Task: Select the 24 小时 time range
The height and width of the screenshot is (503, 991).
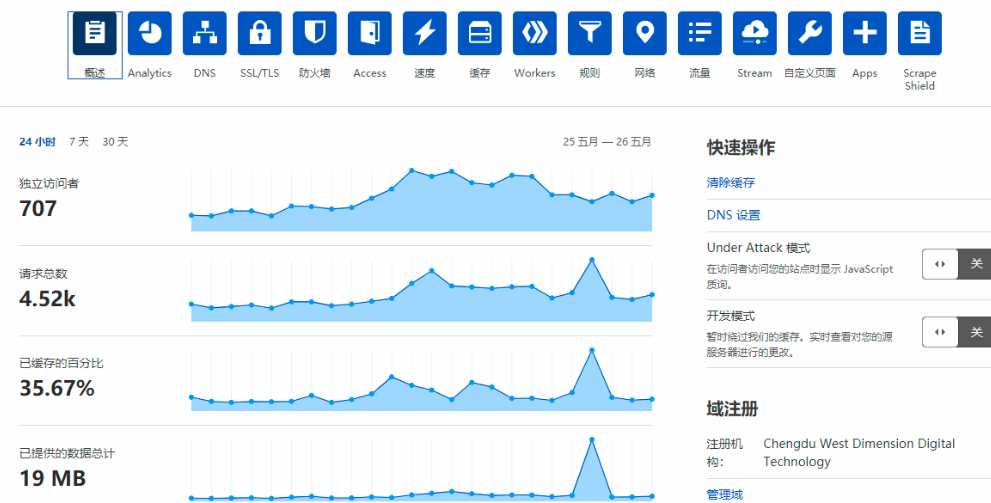Action: pos(37,142)
